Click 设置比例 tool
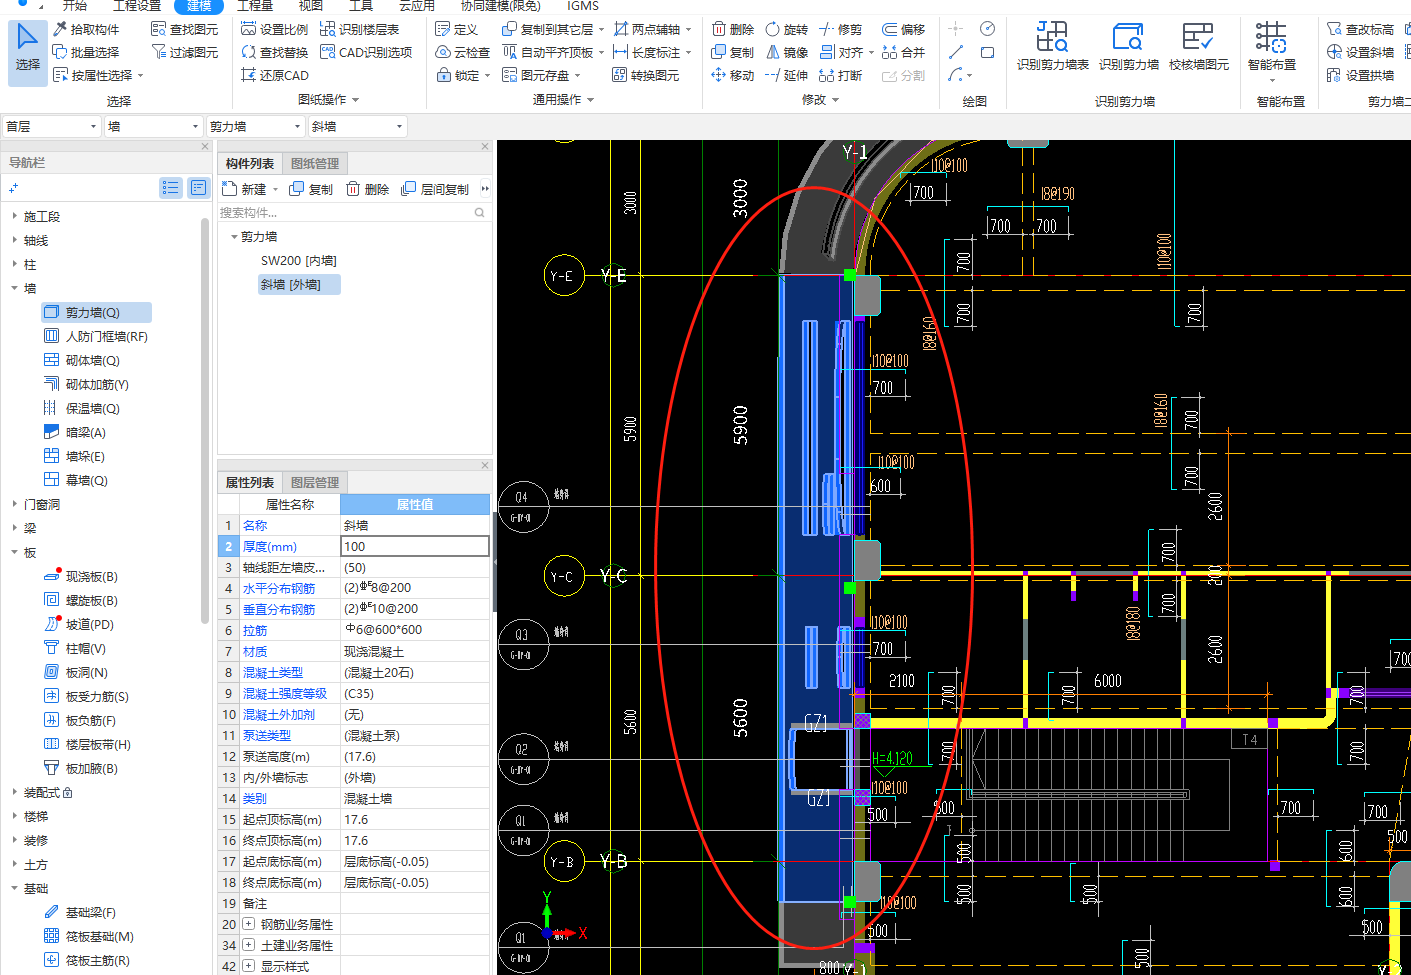 (x=275, y=29)
